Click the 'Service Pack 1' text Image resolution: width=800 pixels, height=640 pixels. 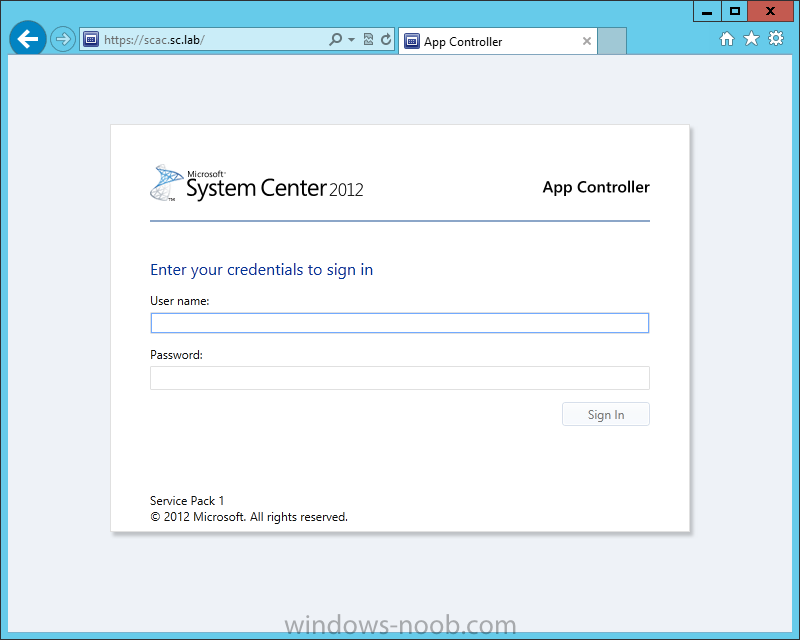[x=187, y=501]
